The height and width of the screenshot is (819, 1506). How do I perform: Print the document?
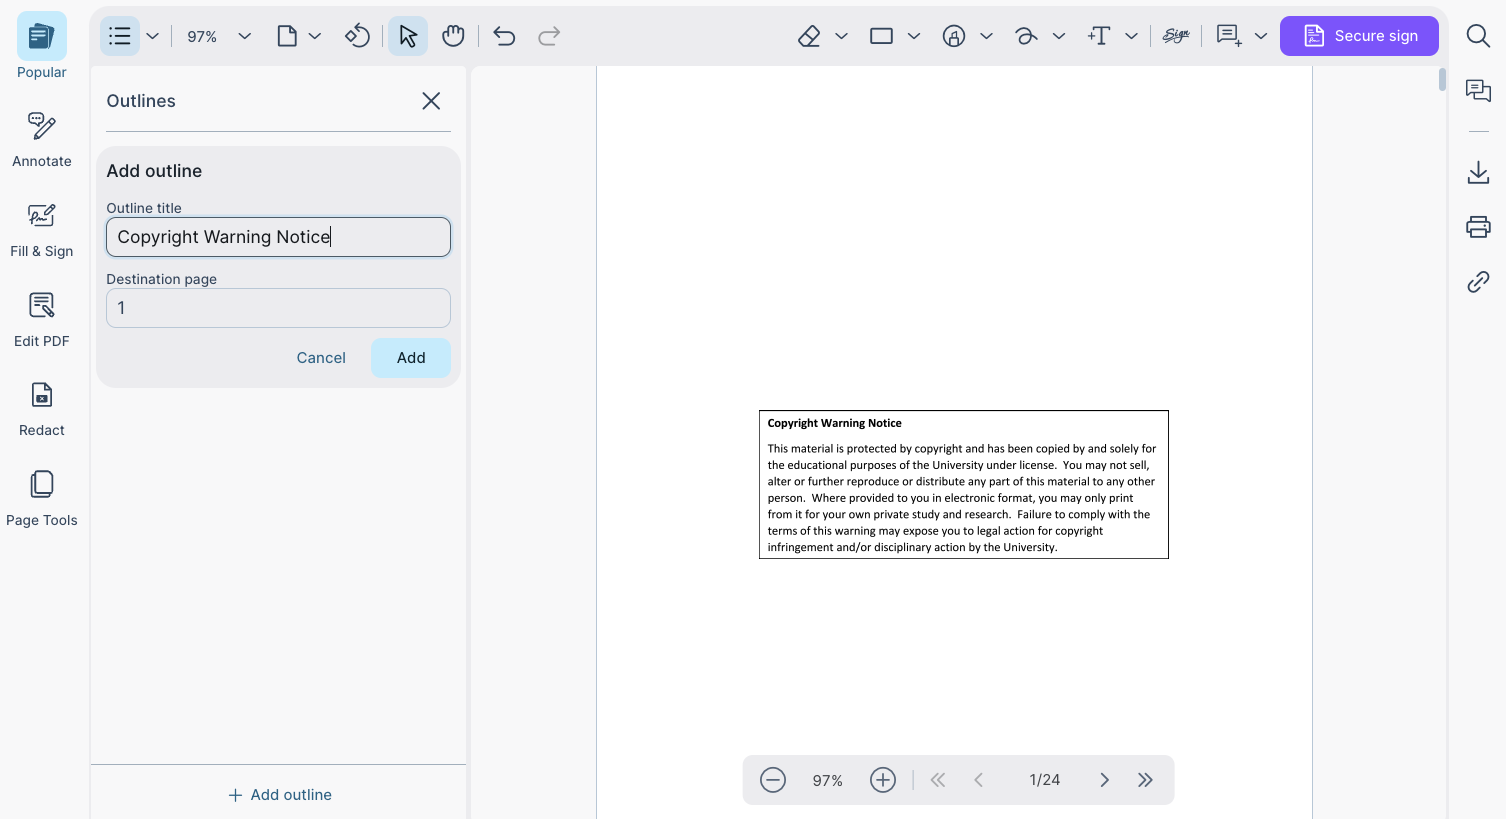point(1478,226)
